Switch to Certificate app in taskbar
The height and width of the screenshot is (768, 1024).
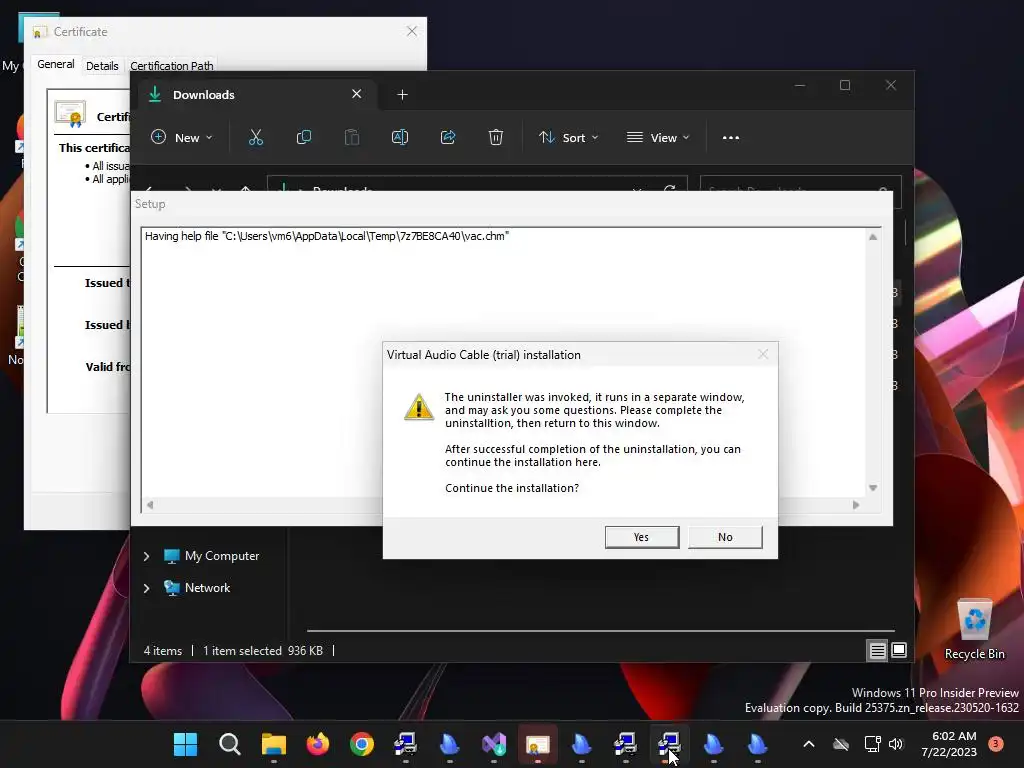click(x=537, y=744)
